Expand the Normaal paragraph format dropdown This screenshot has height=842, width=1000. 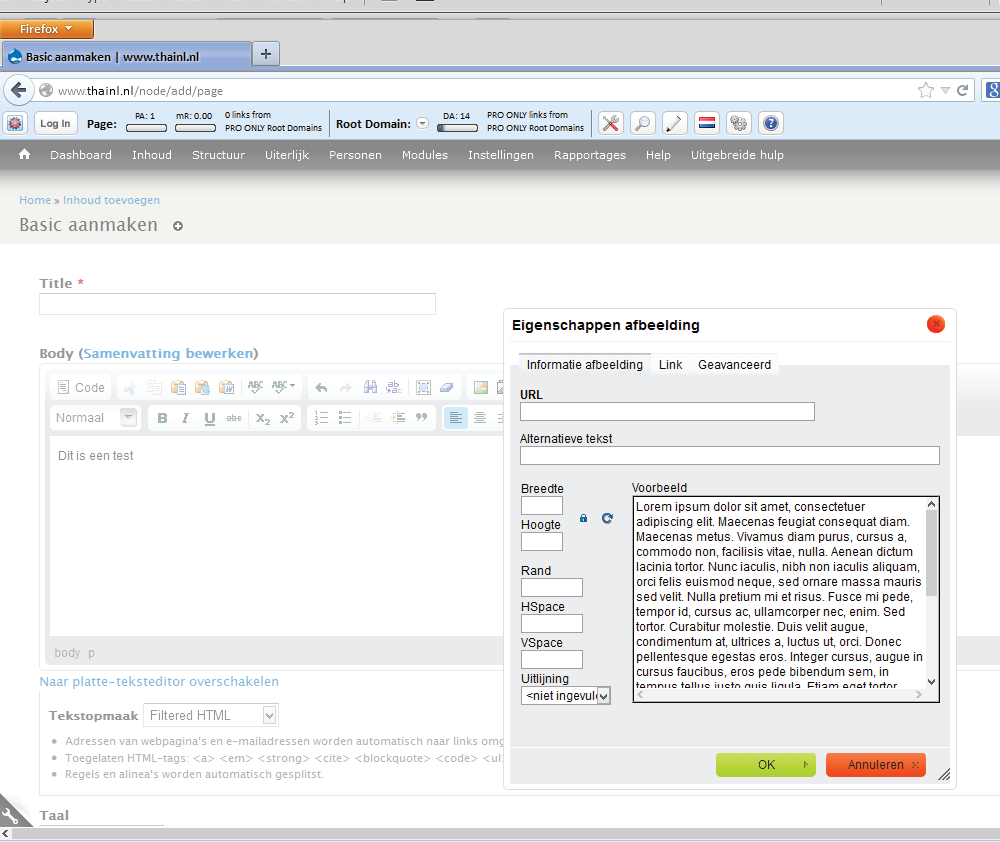[x=128, y=418]
